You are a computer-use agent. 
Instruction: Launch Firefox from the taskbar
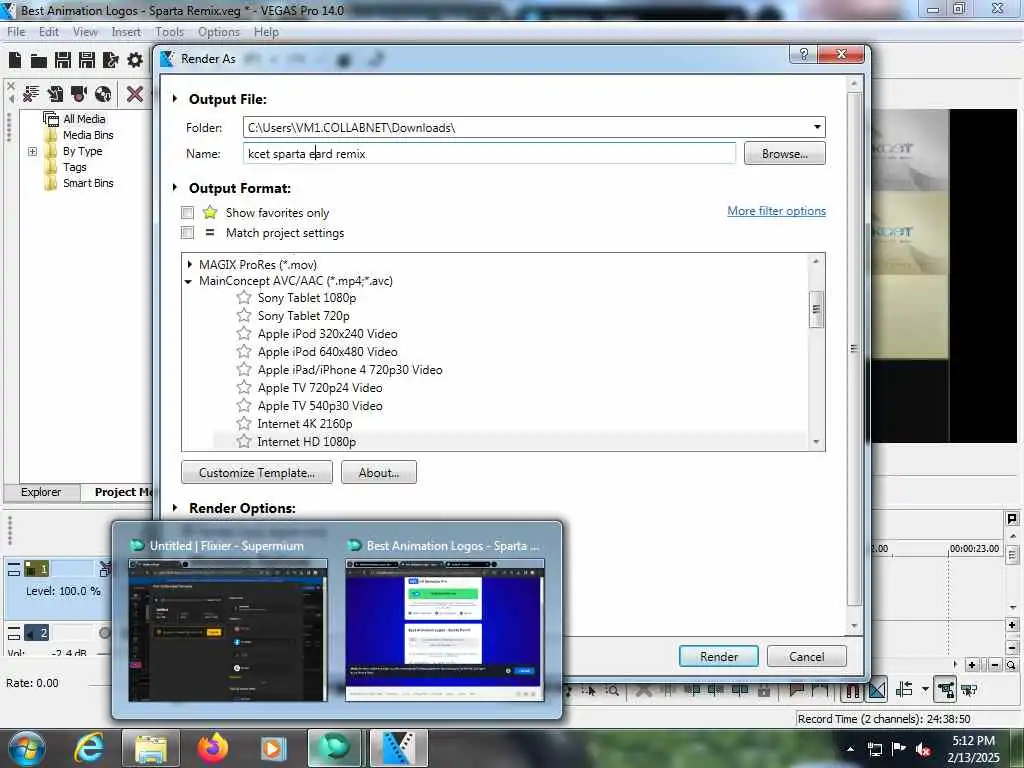[x=212, y=748]
